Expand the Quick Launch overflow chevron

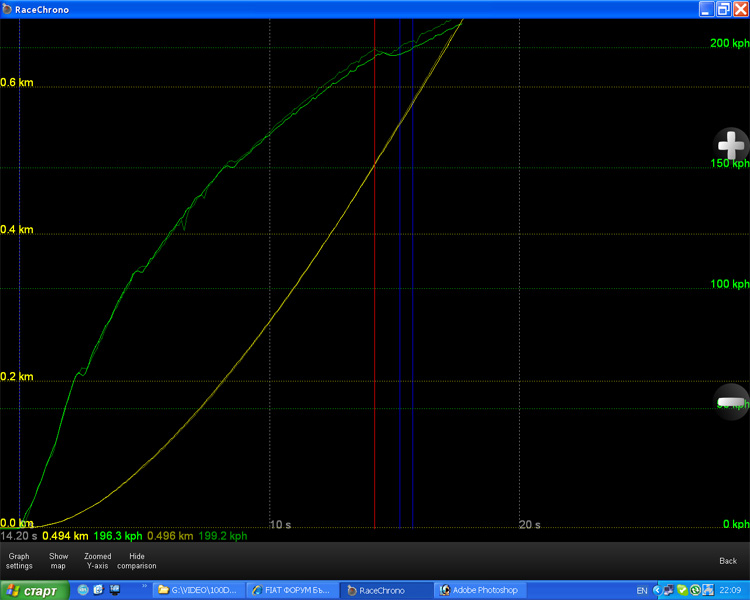click(144, 587)
